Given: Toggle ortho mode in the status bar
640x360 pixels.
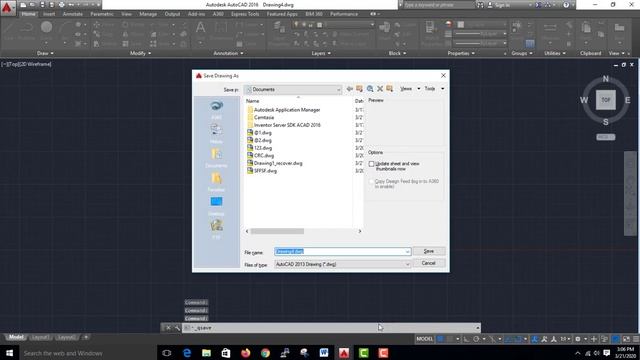Looking at the screenshot, I should [x=467, y=339].
